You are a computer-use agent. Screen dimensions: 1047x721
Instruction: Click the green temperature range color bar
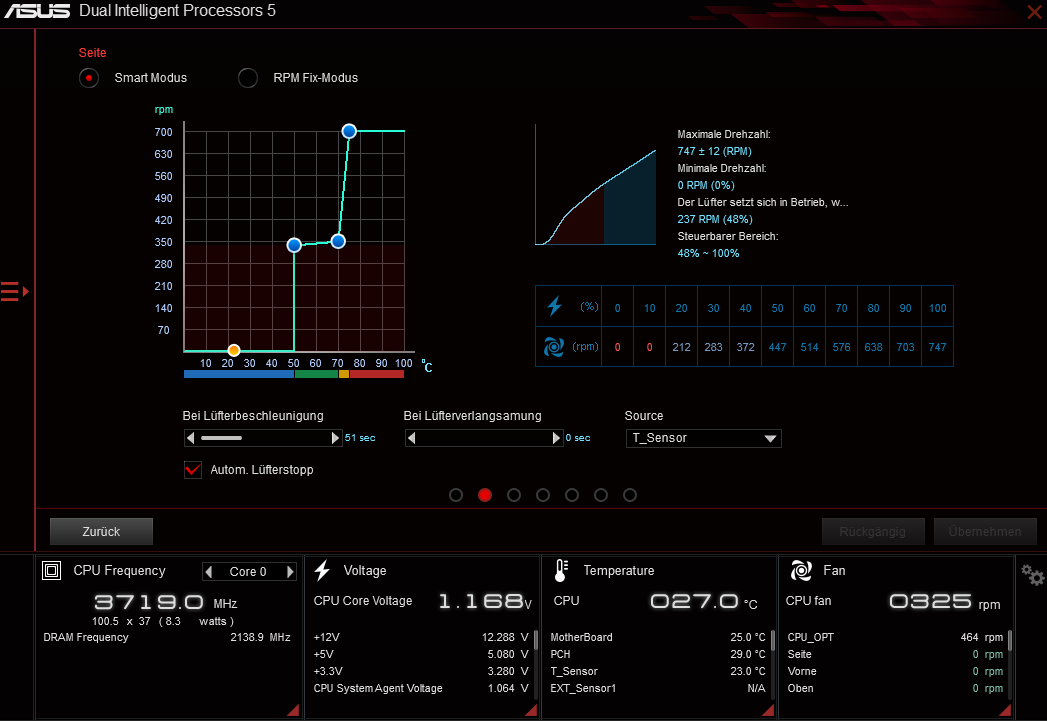(317, 374)
